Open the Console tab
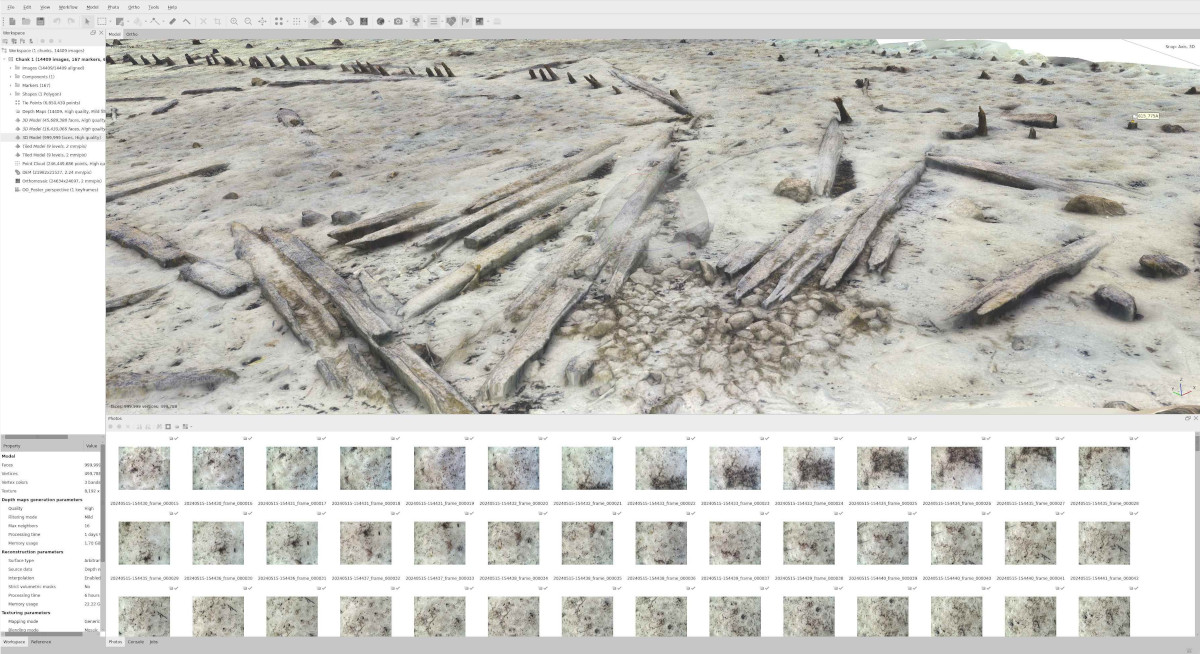Viewport: 1200px width, 654px height. pyautogui.click(x=135, y=641)
